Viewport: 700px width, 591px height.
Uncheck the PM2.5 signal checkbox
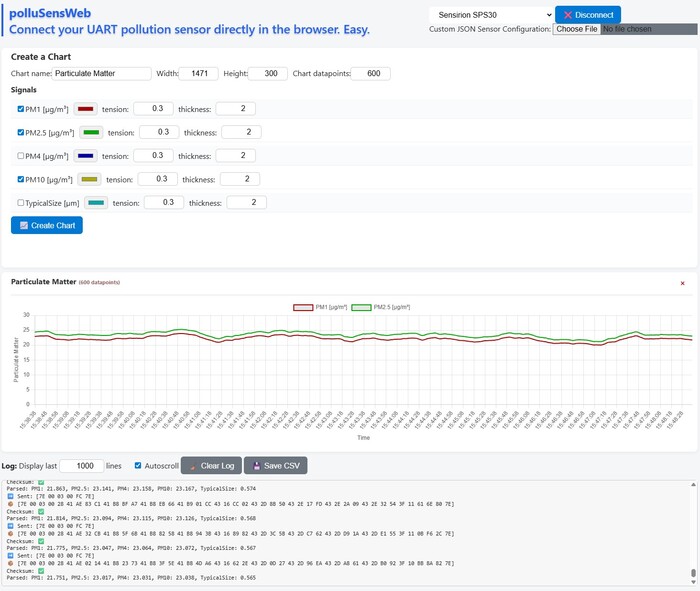click(x=22, y=132)
